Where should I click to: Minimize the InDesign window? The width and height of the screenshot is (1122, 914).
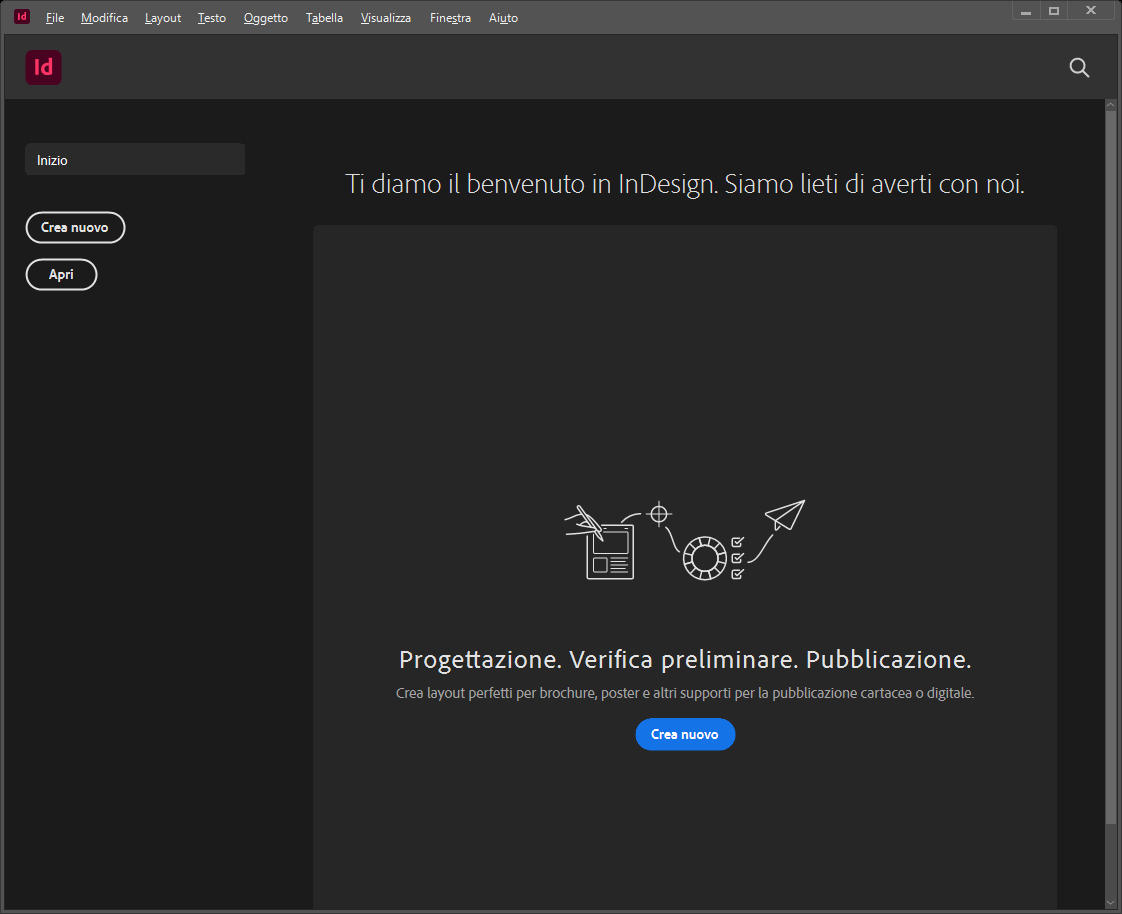point(1026,11)
